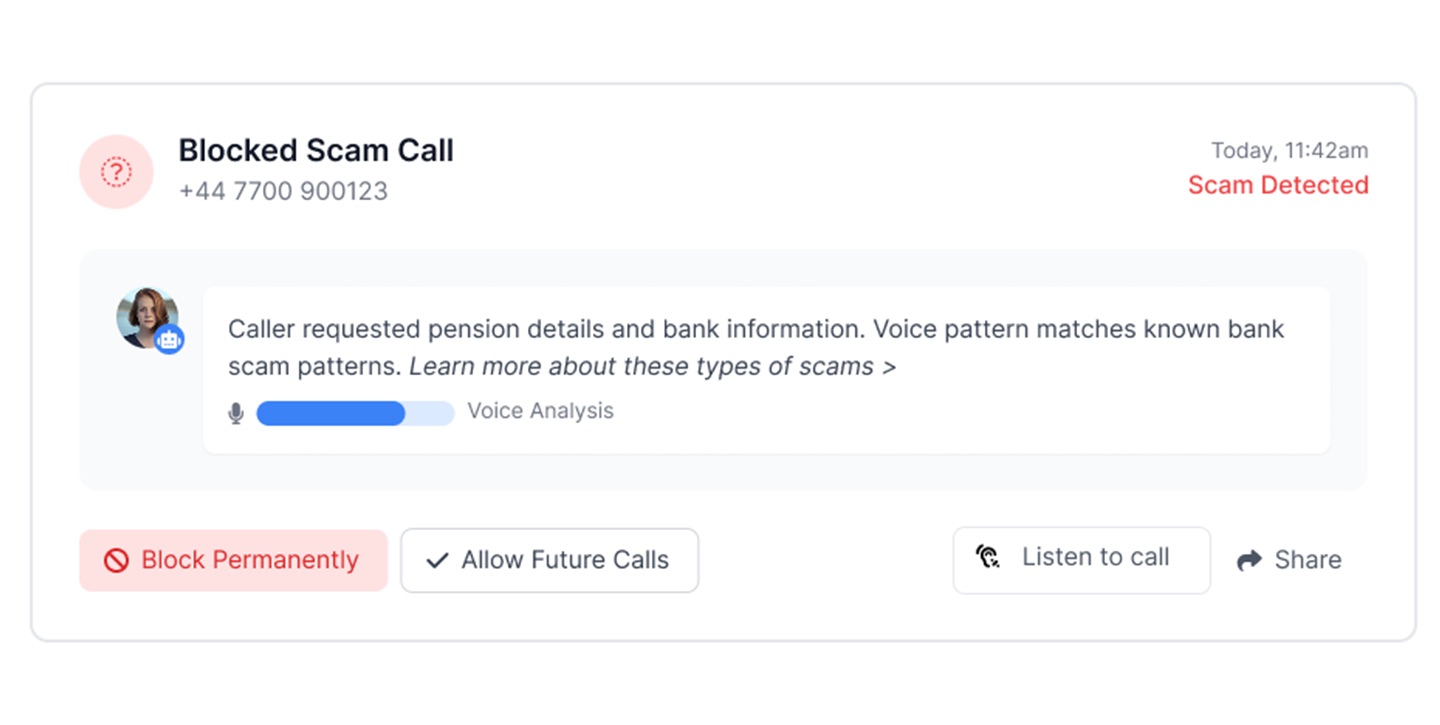Expand details via the arrow after scams link
Screen dimensions: 1440x725
pos(891,366)
